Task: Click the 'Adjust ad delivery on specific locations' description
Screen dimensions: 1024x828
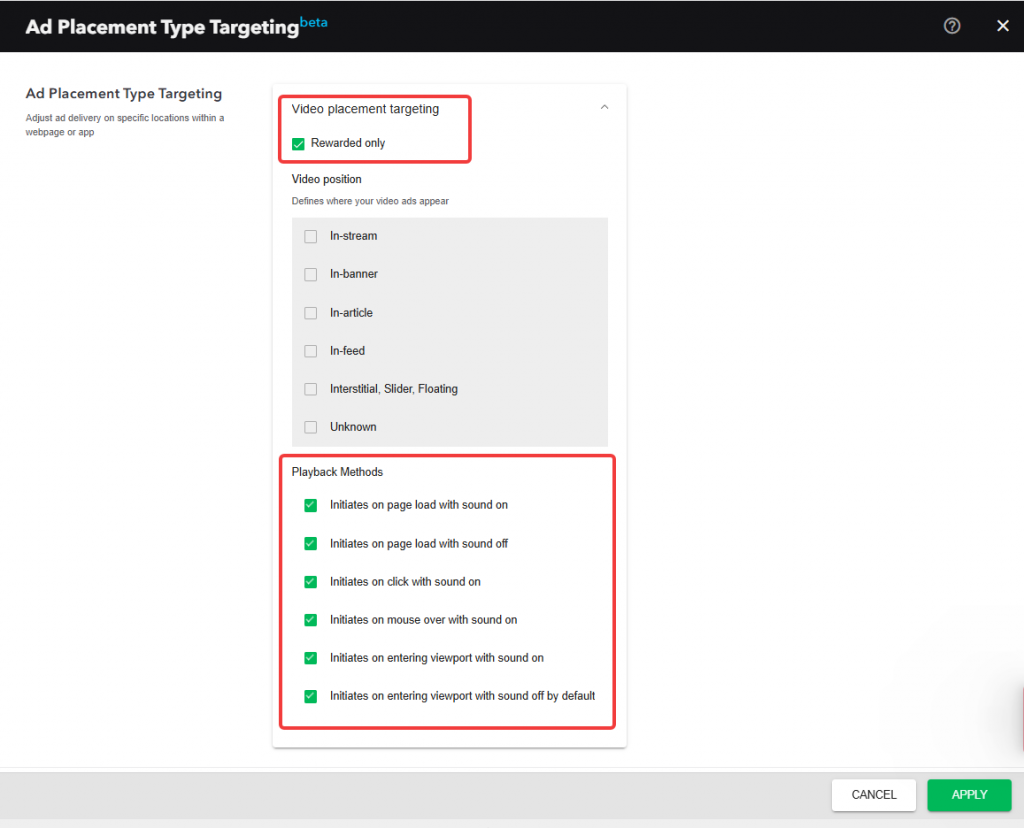Action: pyautogui.click(x=125, y=125)
